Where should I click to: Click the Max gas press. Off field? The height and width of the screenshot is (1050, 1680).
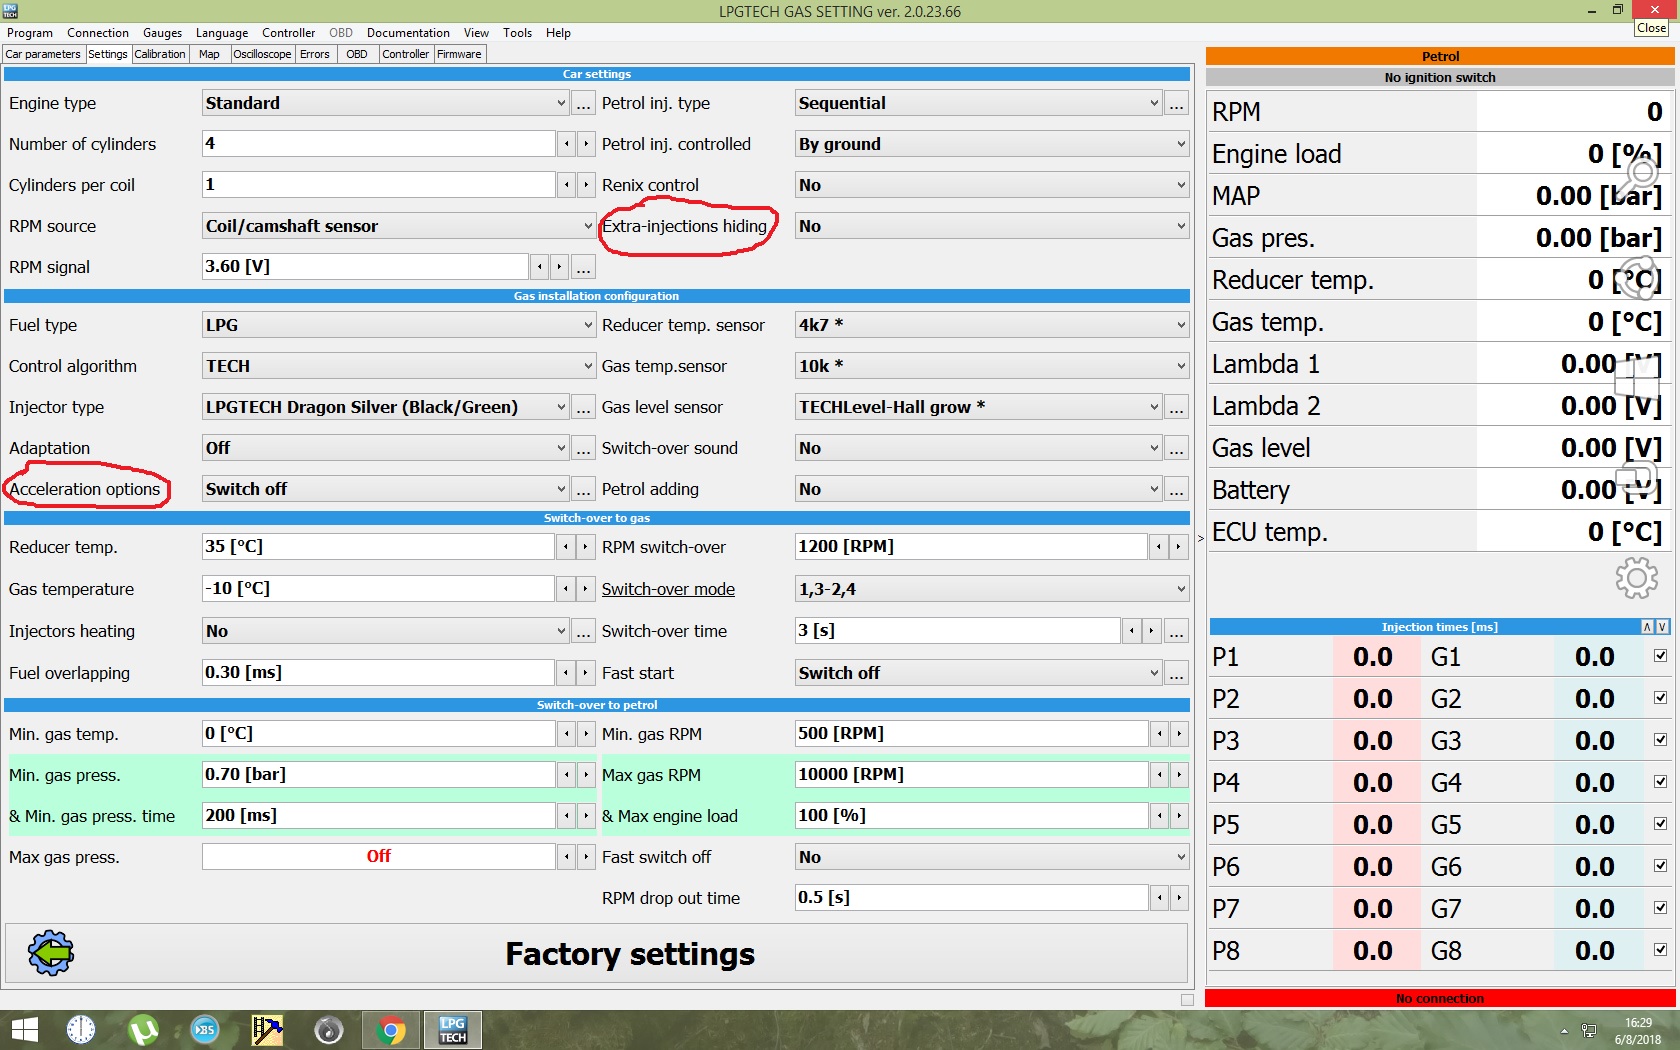(x=379, y=857)
